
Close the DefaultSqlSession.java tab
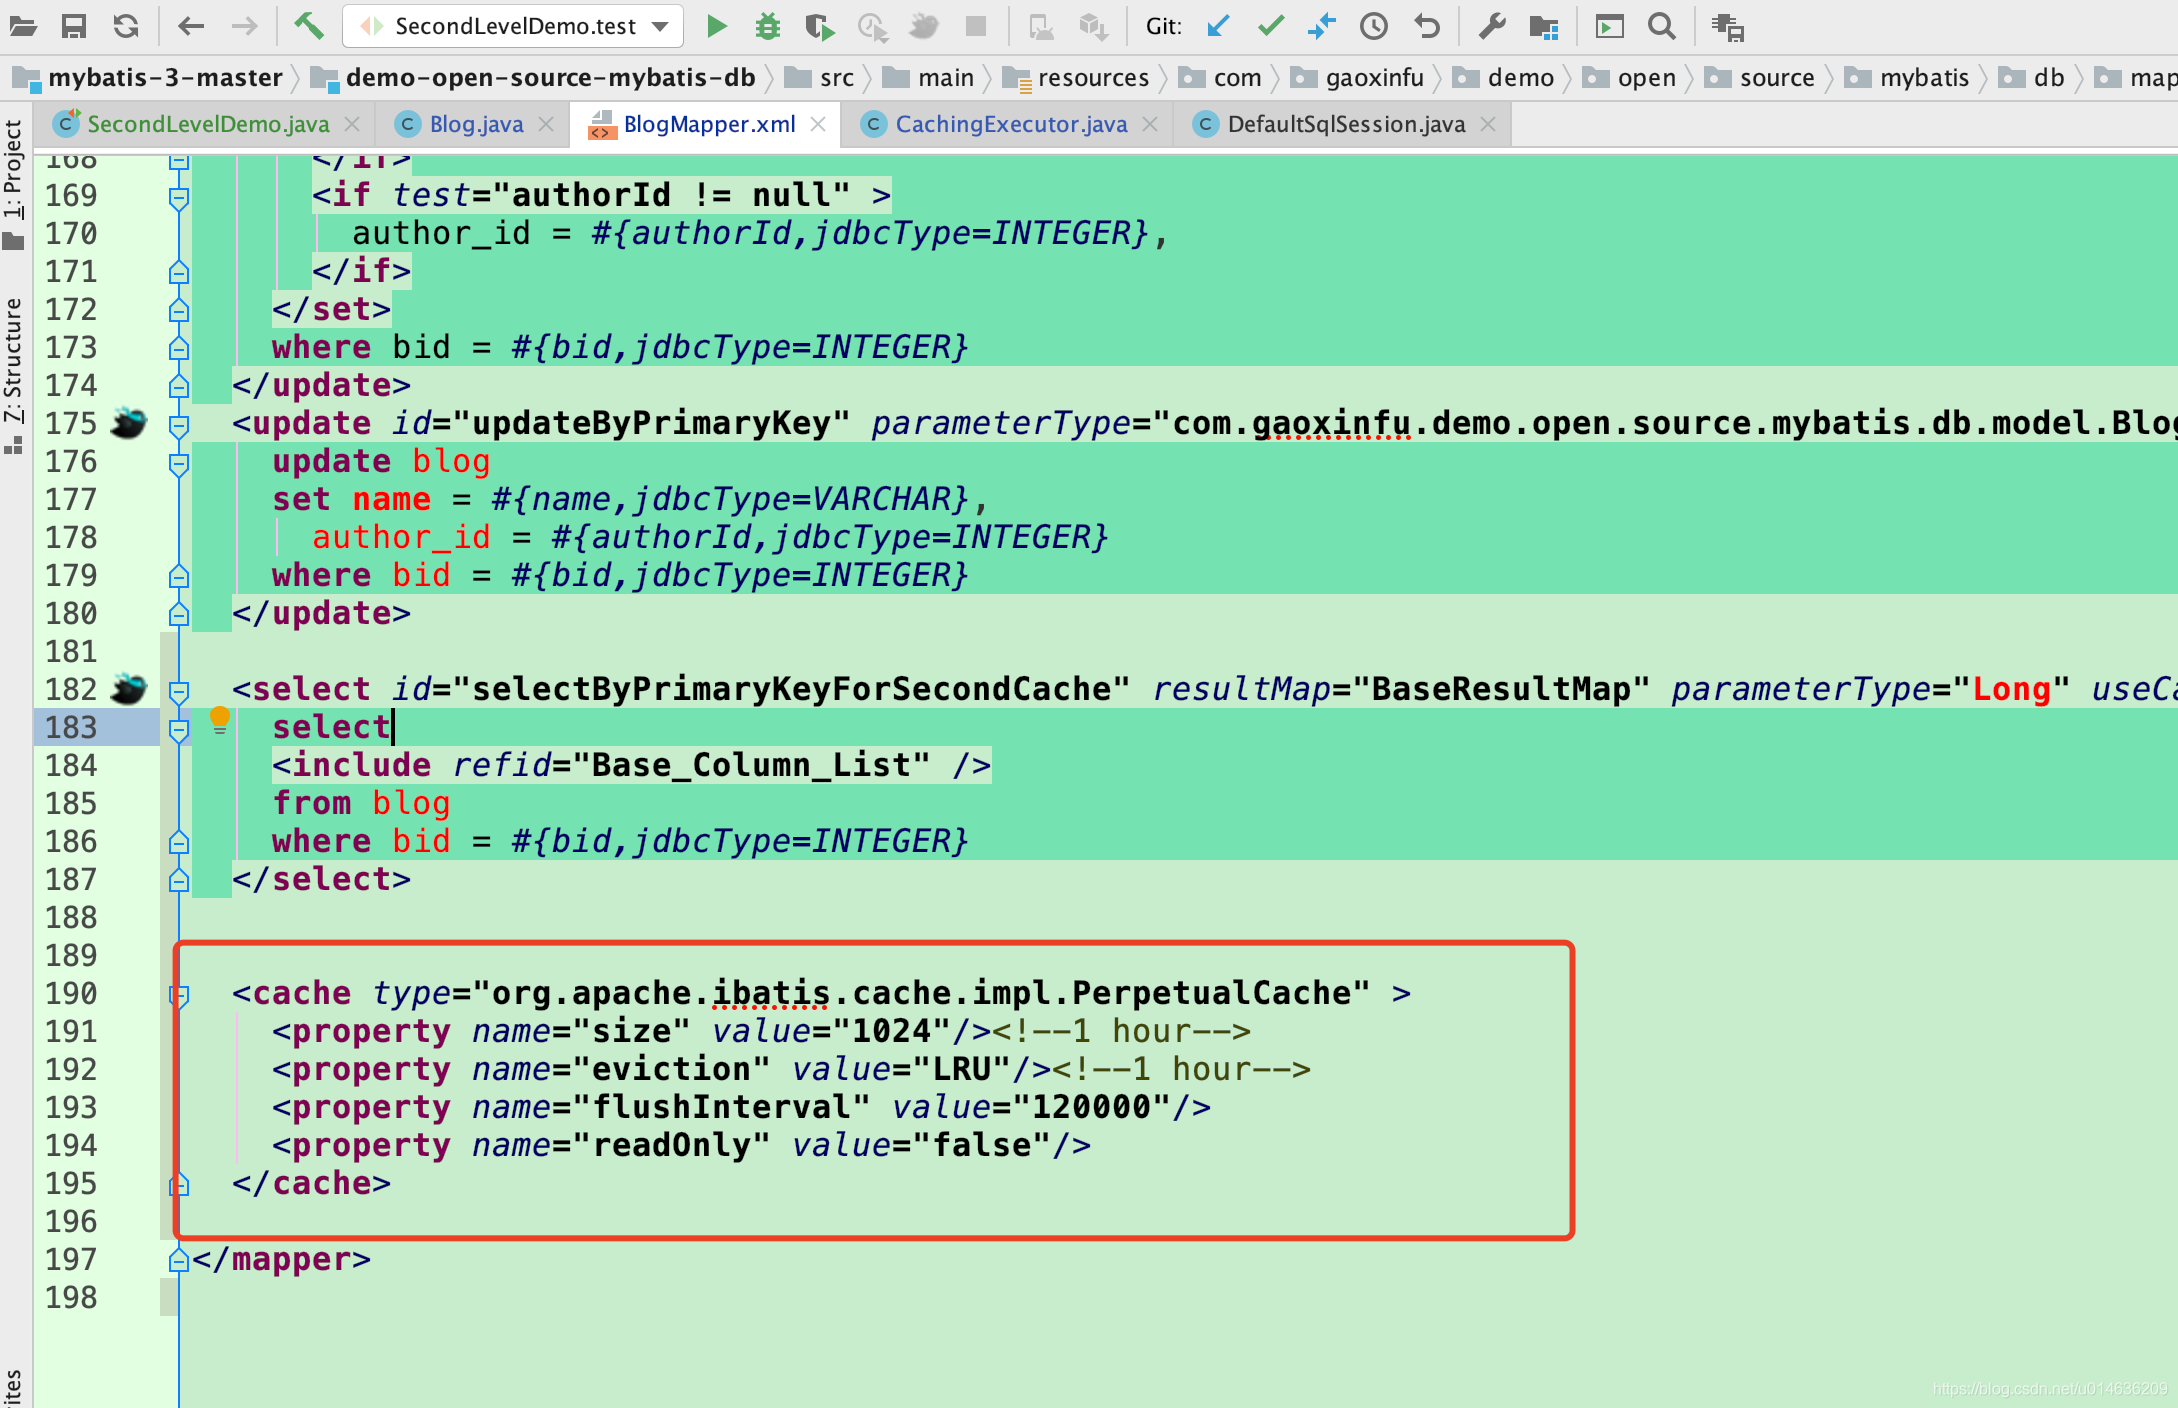pyautogui.click(x=1488, y=124)
